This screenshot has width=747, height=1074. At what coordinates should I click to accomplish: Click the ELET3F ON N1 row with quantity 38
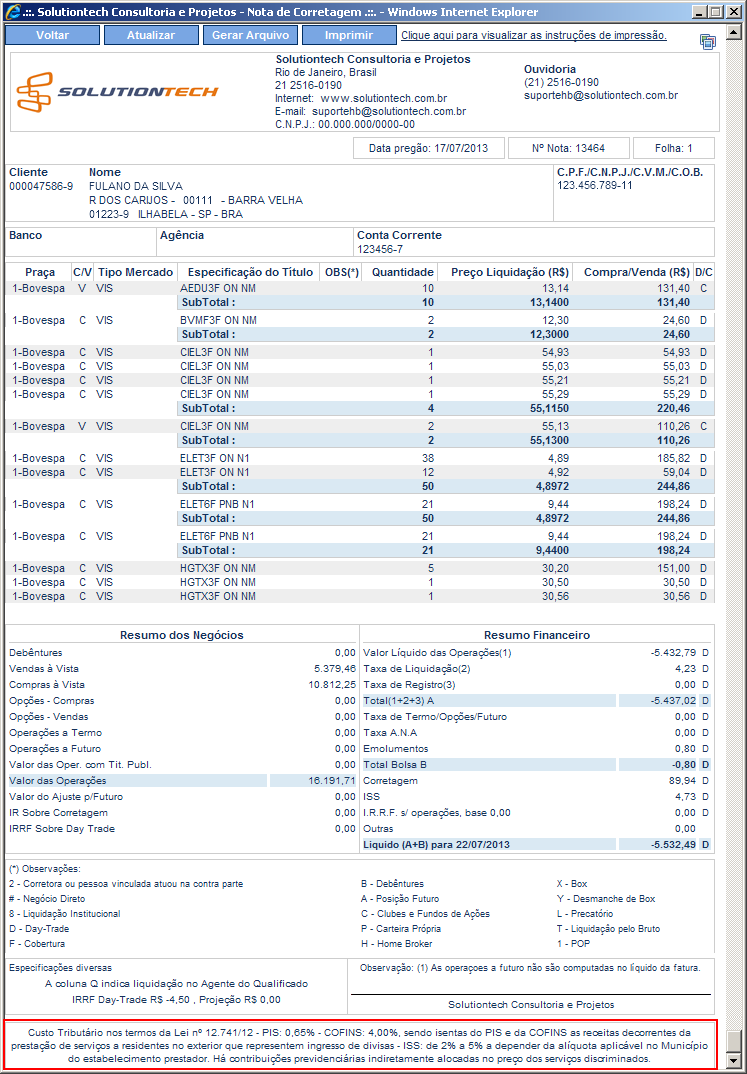tap(360, 458)
